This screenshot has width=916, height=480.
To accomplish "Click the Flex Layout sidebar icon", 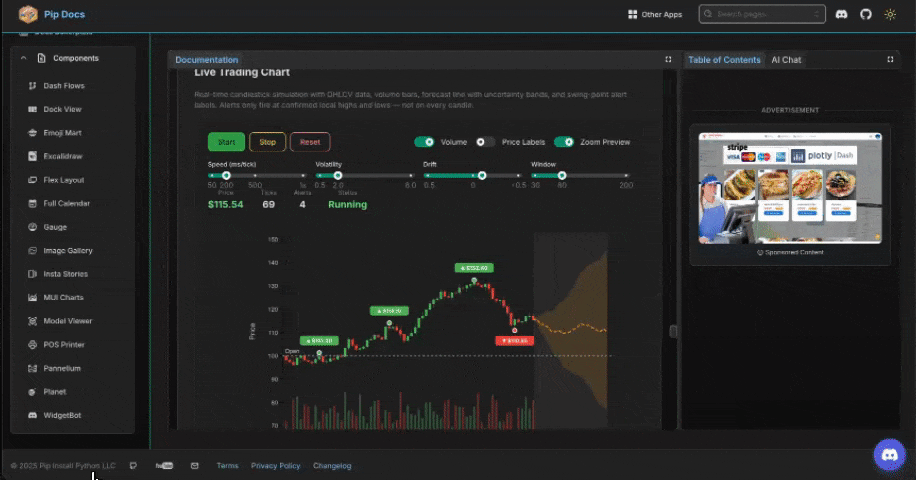I will 32,180.
